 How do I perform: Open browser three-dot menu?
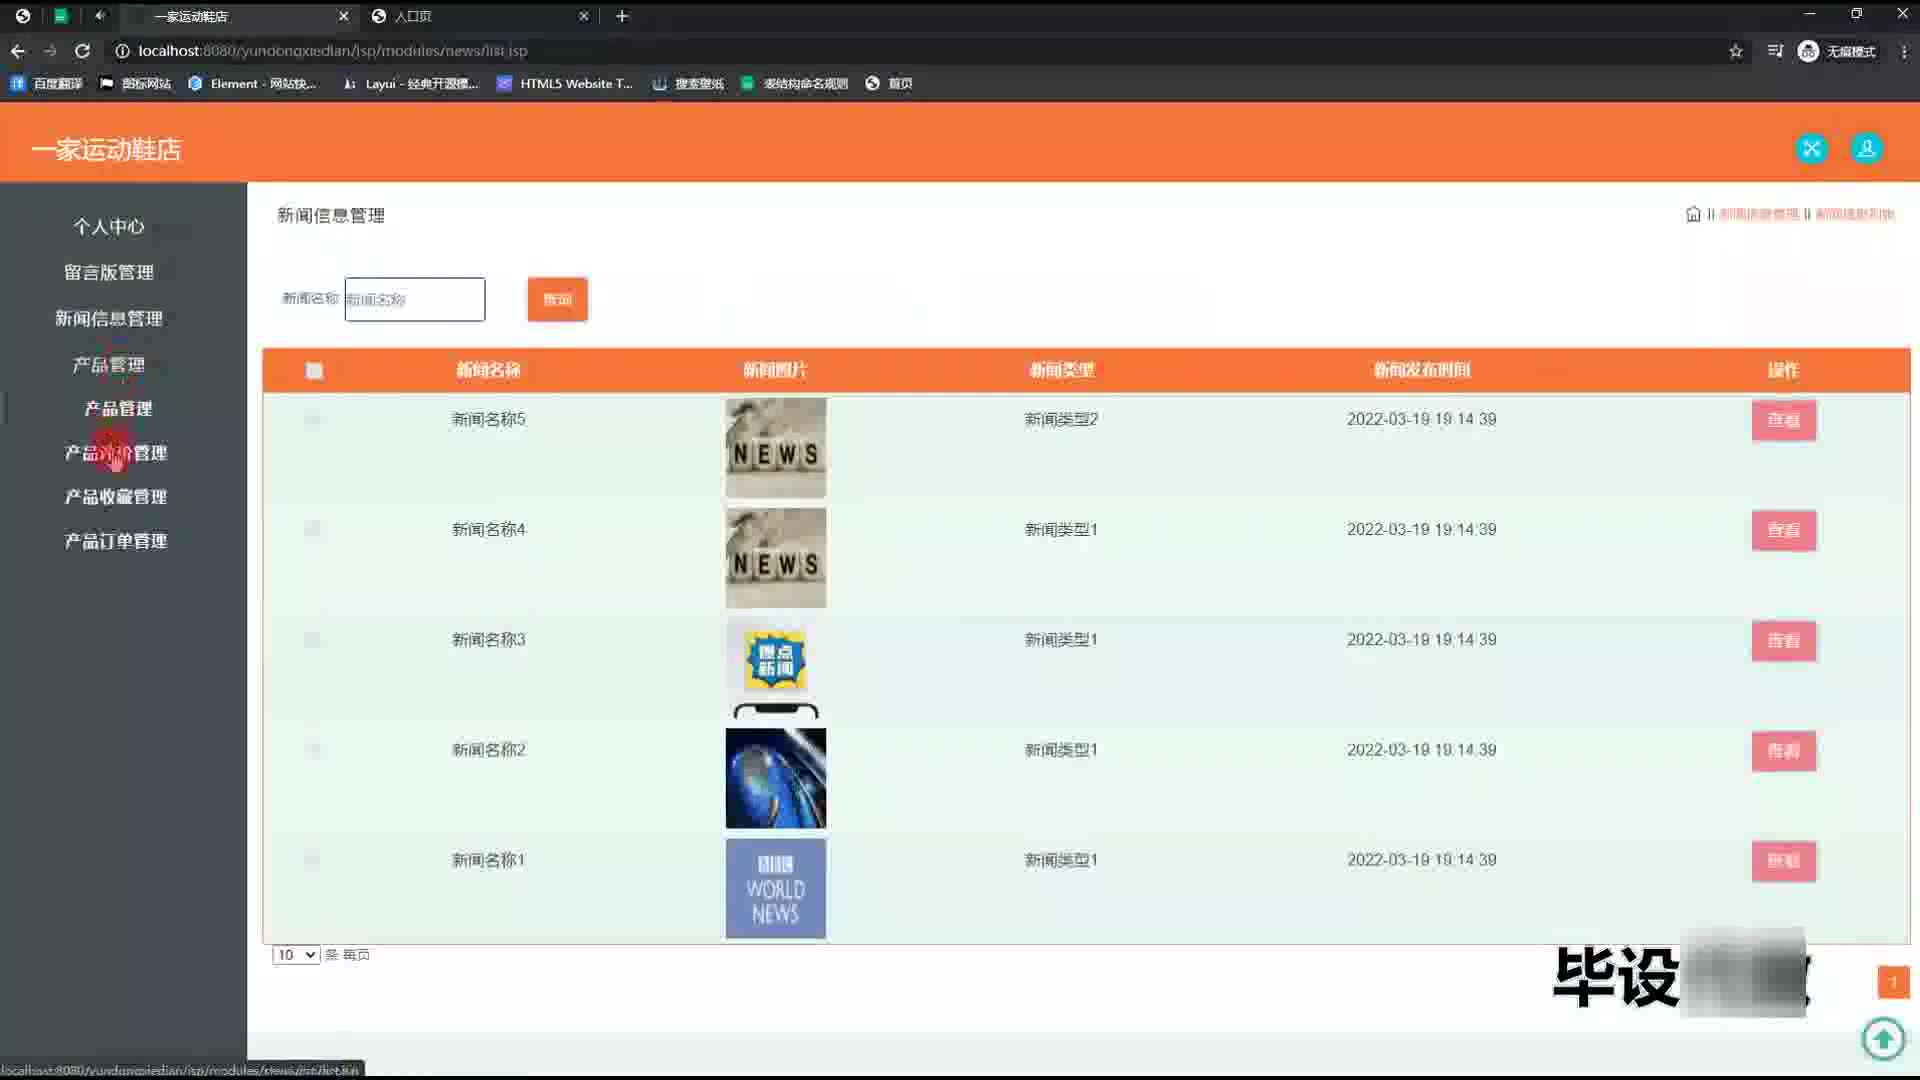point(1904,51)
